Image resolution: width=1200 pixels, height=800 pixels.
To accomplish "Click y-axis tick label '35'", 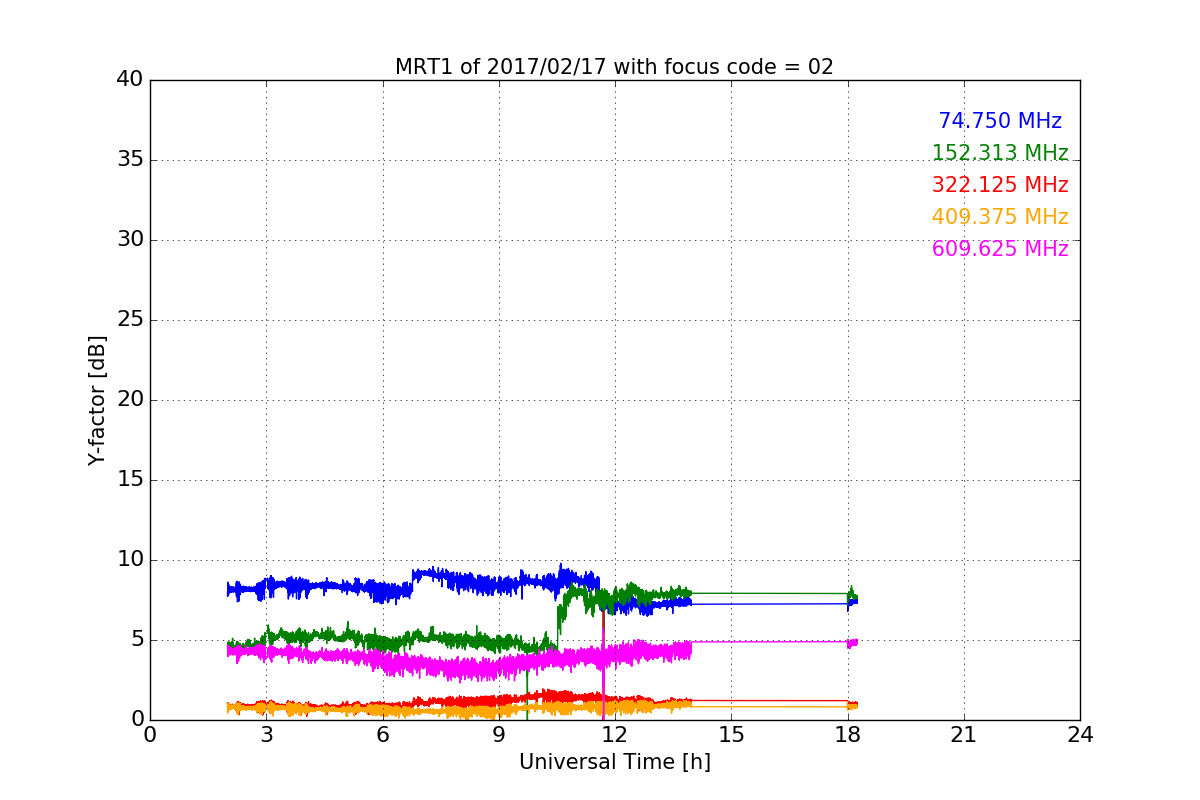I will (130, 160).
